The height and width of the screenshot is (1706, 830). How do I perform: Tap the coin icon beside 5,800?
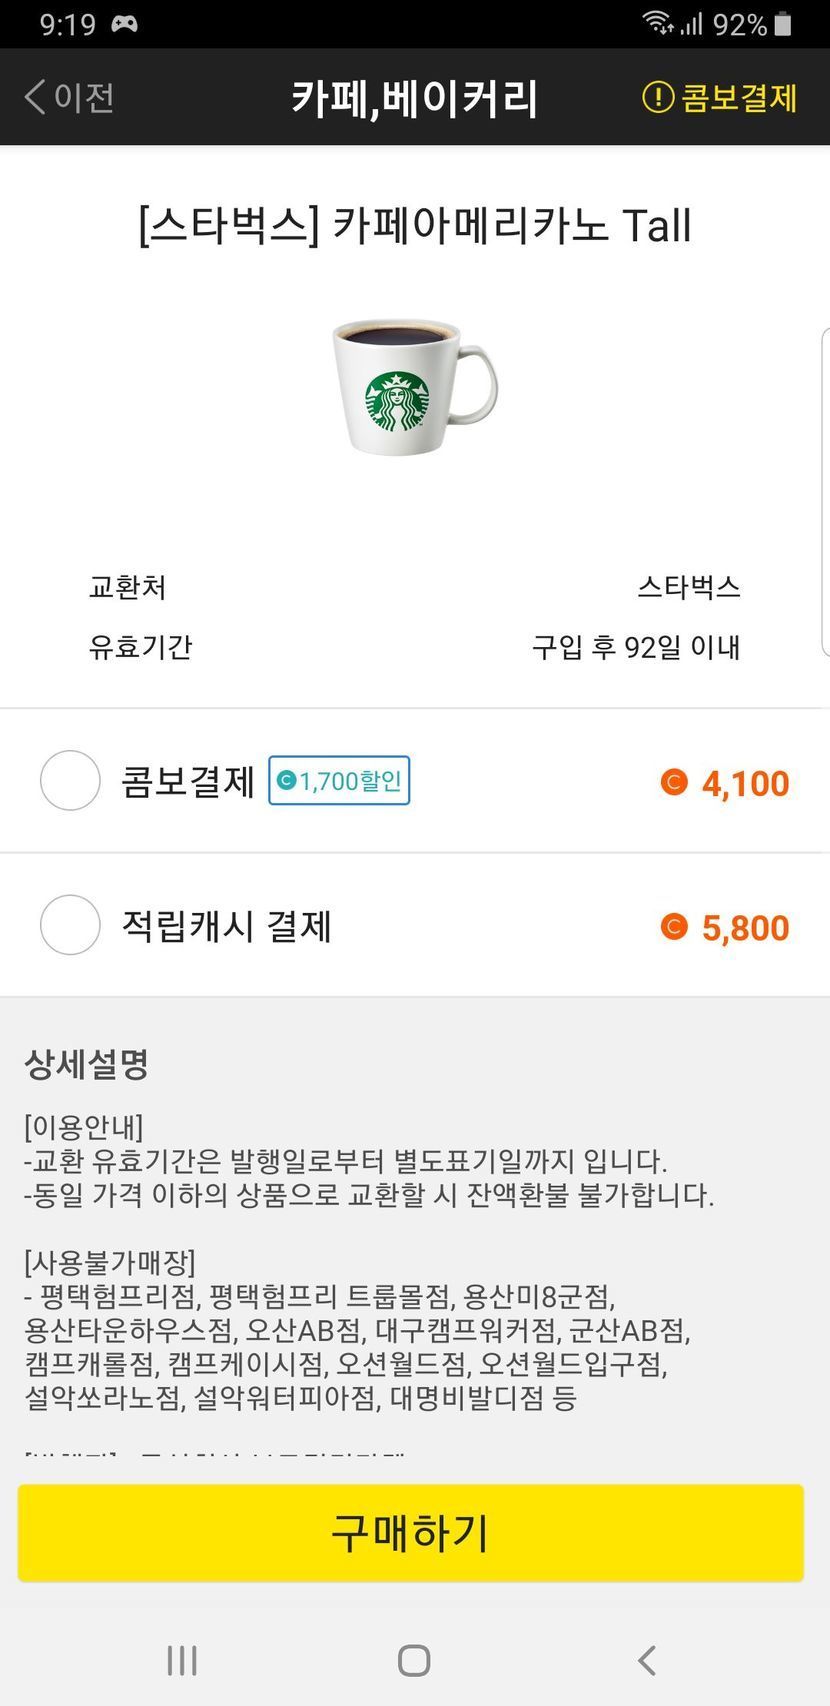pyautogui.click(x=674, y=927)
